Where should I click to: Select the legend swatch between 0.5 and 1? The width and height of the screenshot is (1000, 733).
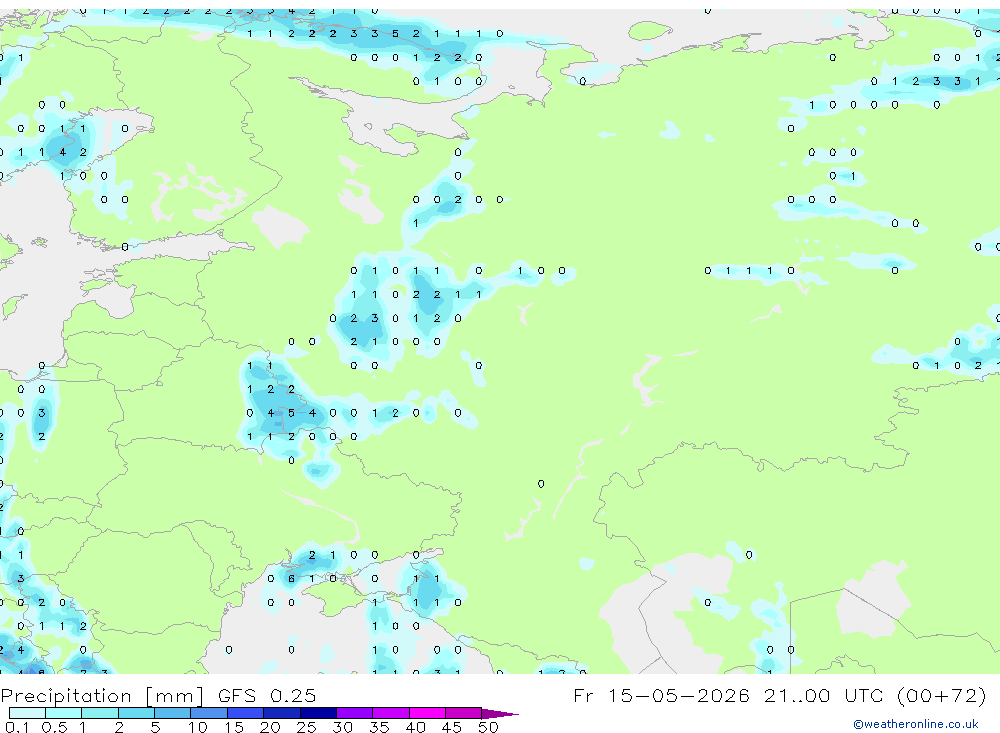tap(64, 713)
